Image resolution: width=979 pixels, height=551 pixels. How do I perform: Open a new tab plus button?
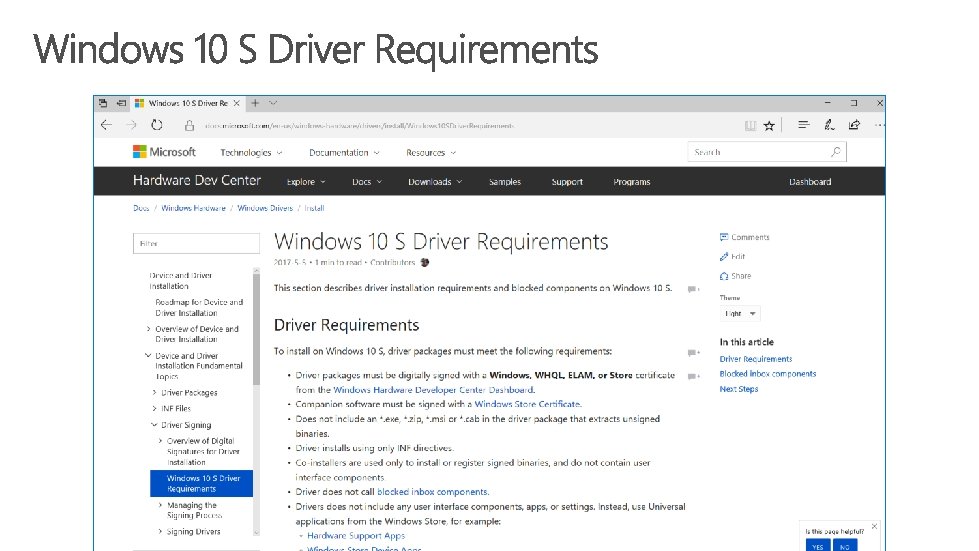pos(255,103)
